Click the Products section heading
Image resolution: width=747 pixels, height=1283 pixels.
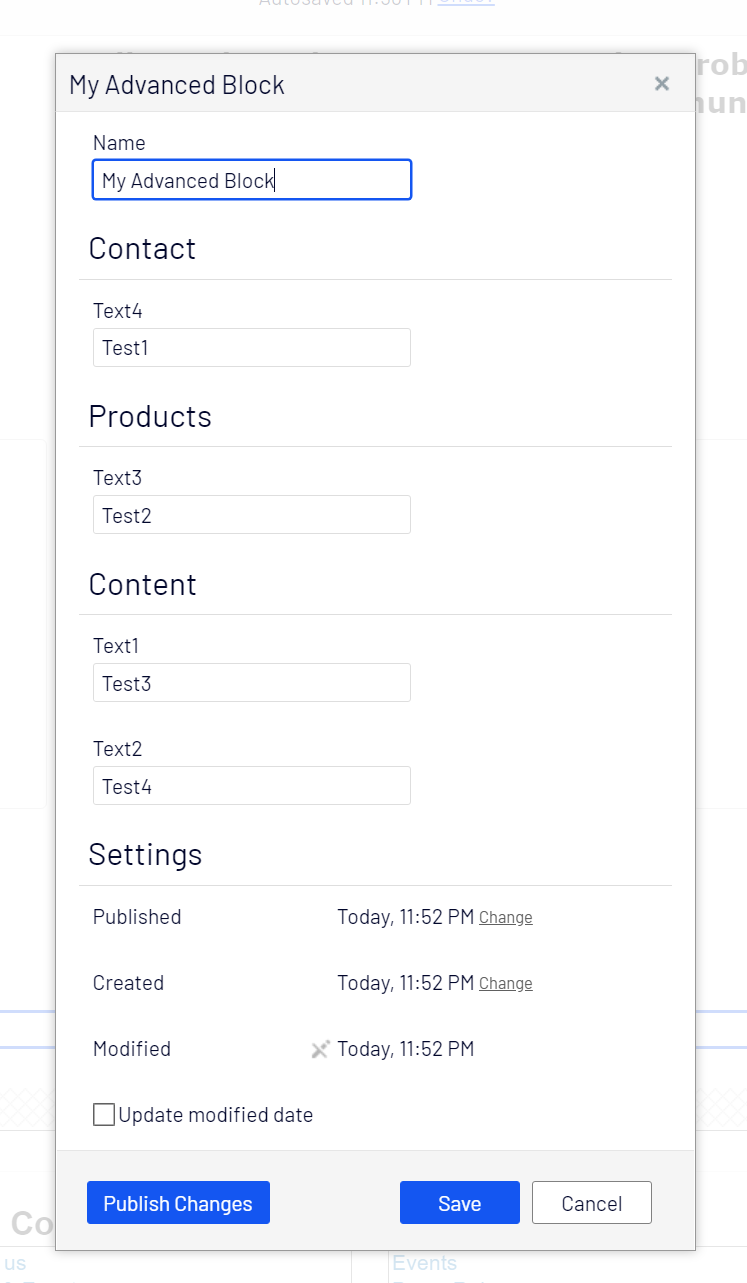click(150, 416)
